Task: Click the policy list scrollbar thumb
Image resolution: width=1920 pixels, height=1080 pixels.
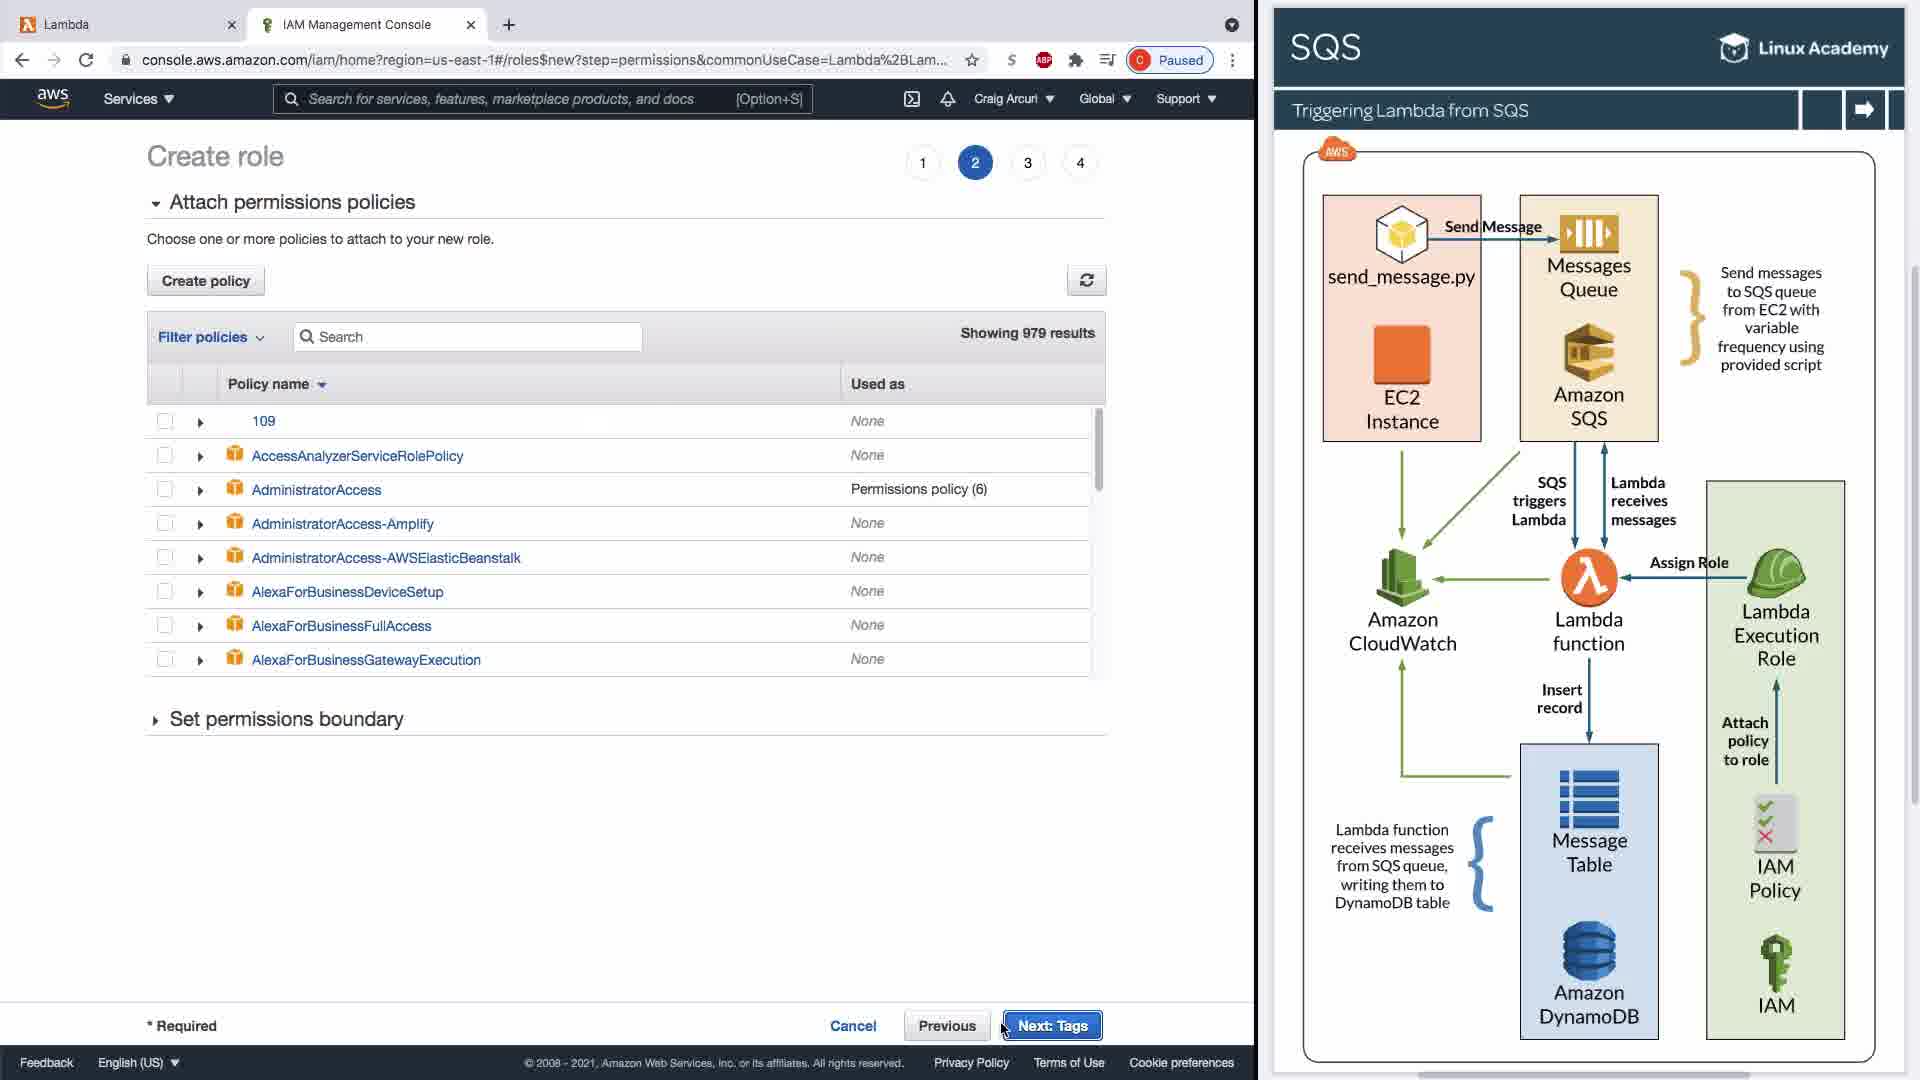Action: (x=1098, y=450)
